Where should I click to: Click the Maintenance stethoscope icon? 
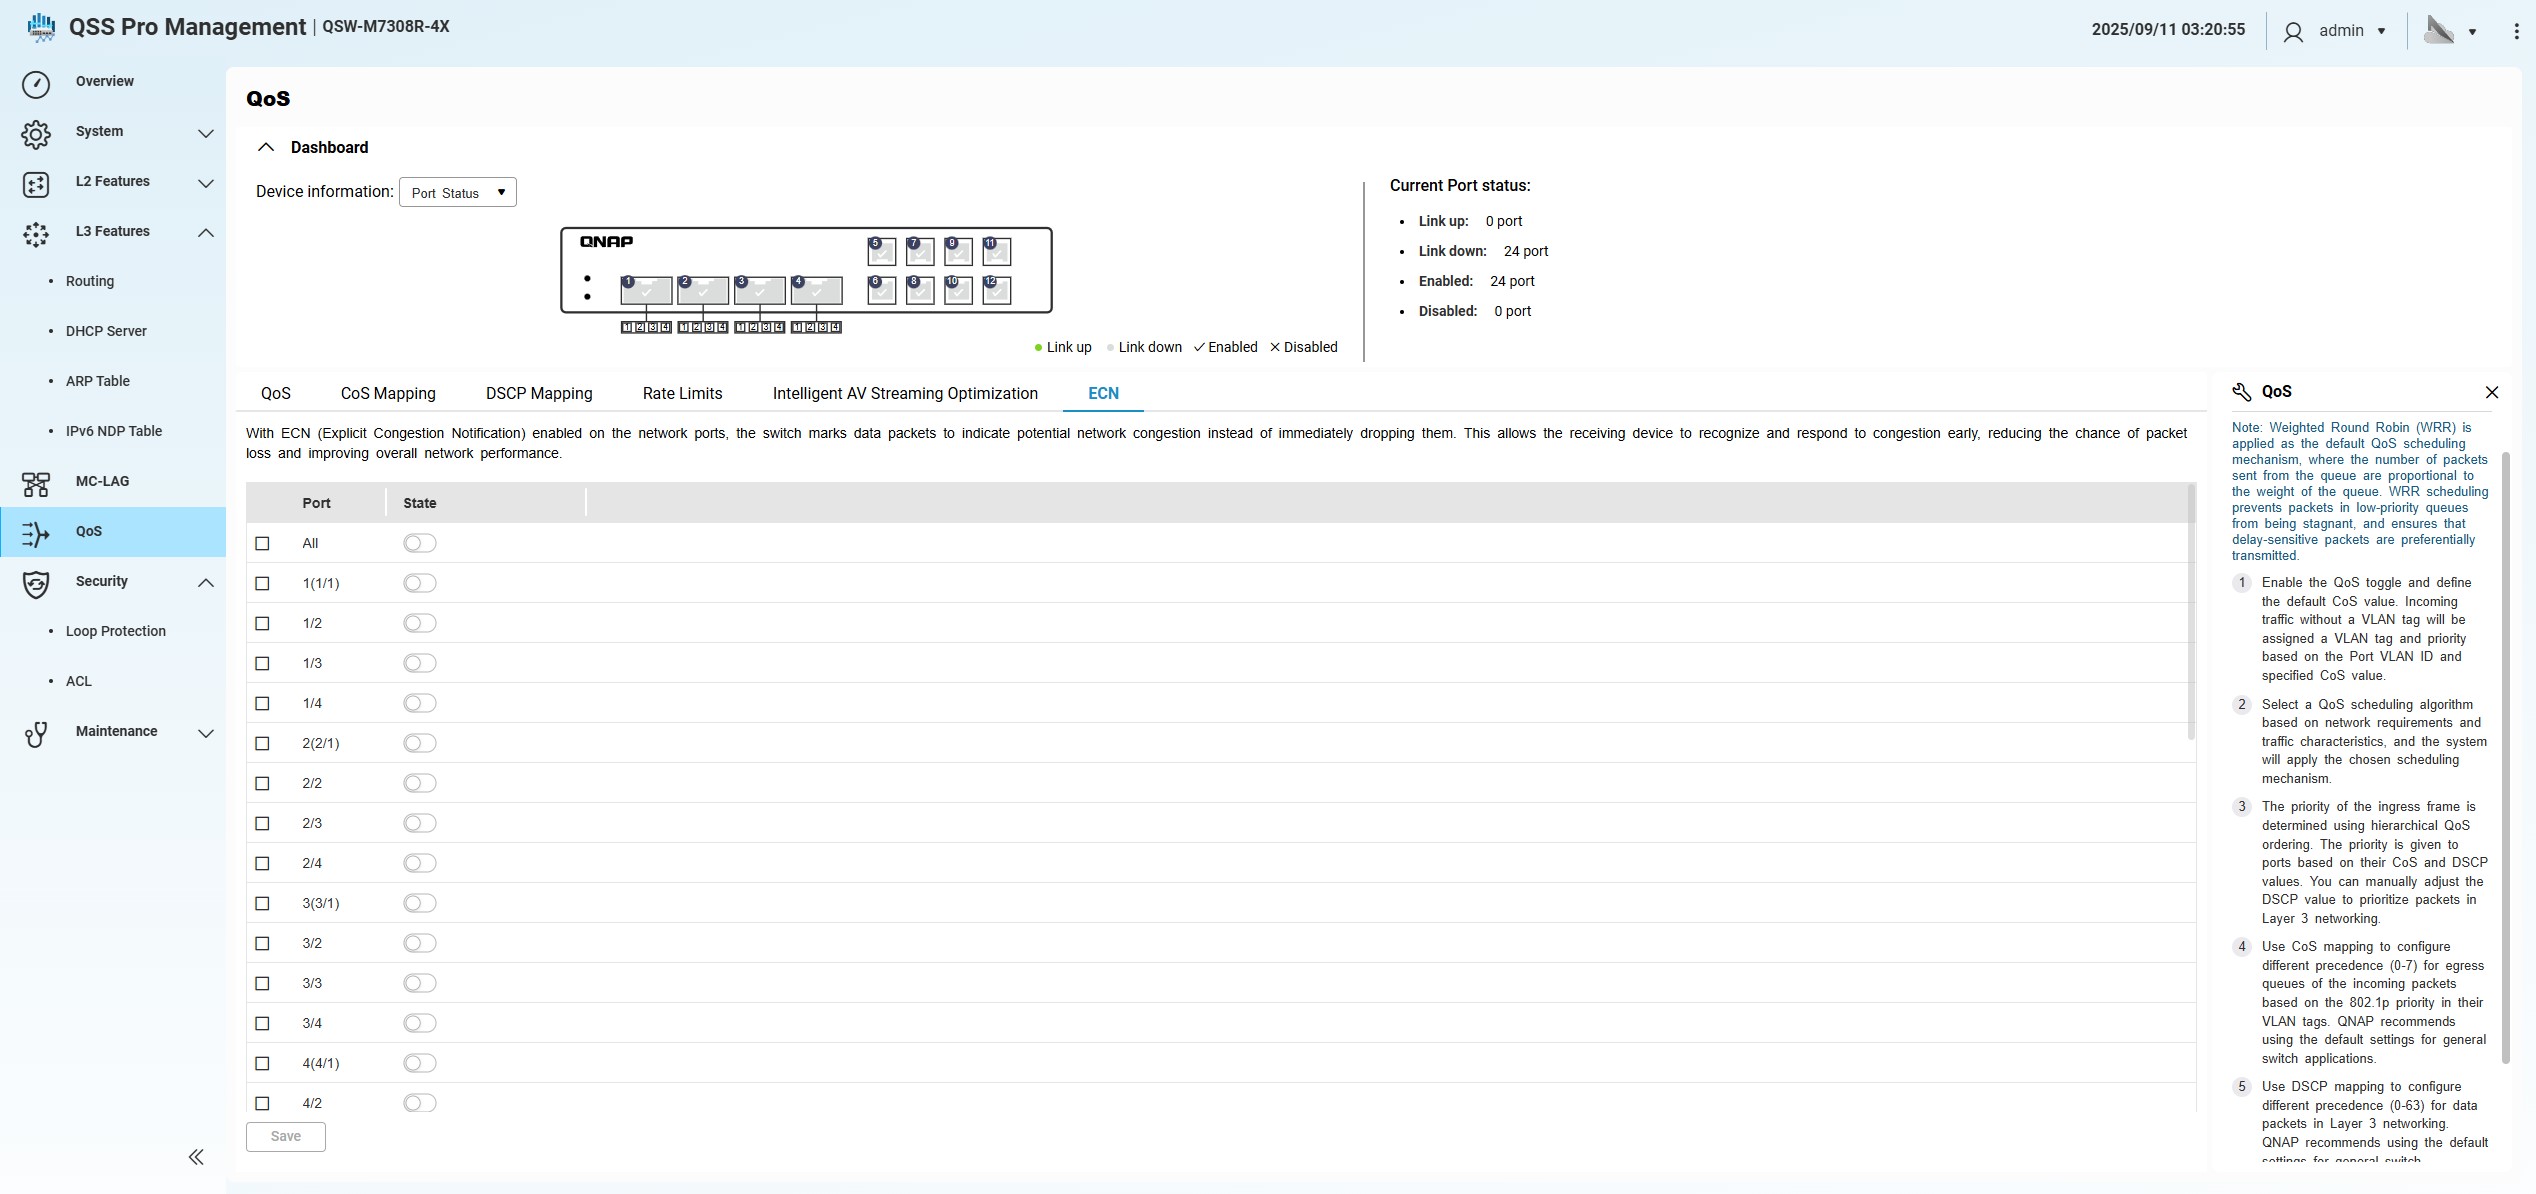pos(36,734)
